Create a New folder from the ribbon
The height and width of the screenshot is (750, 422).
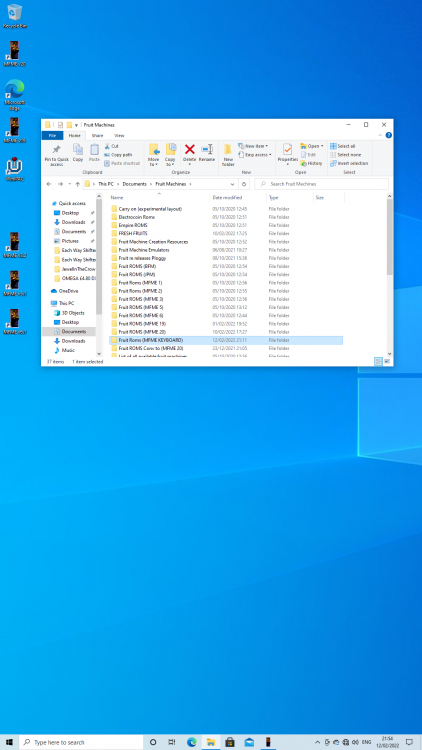pyautogui.click(x=228, y=154)
